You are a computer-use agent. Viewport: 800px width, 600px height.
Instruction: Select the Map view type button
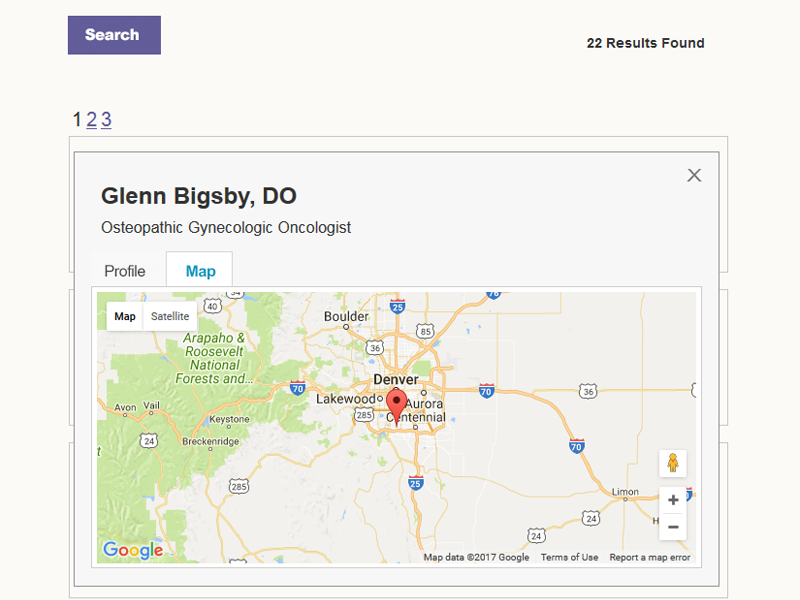[125, 316]
